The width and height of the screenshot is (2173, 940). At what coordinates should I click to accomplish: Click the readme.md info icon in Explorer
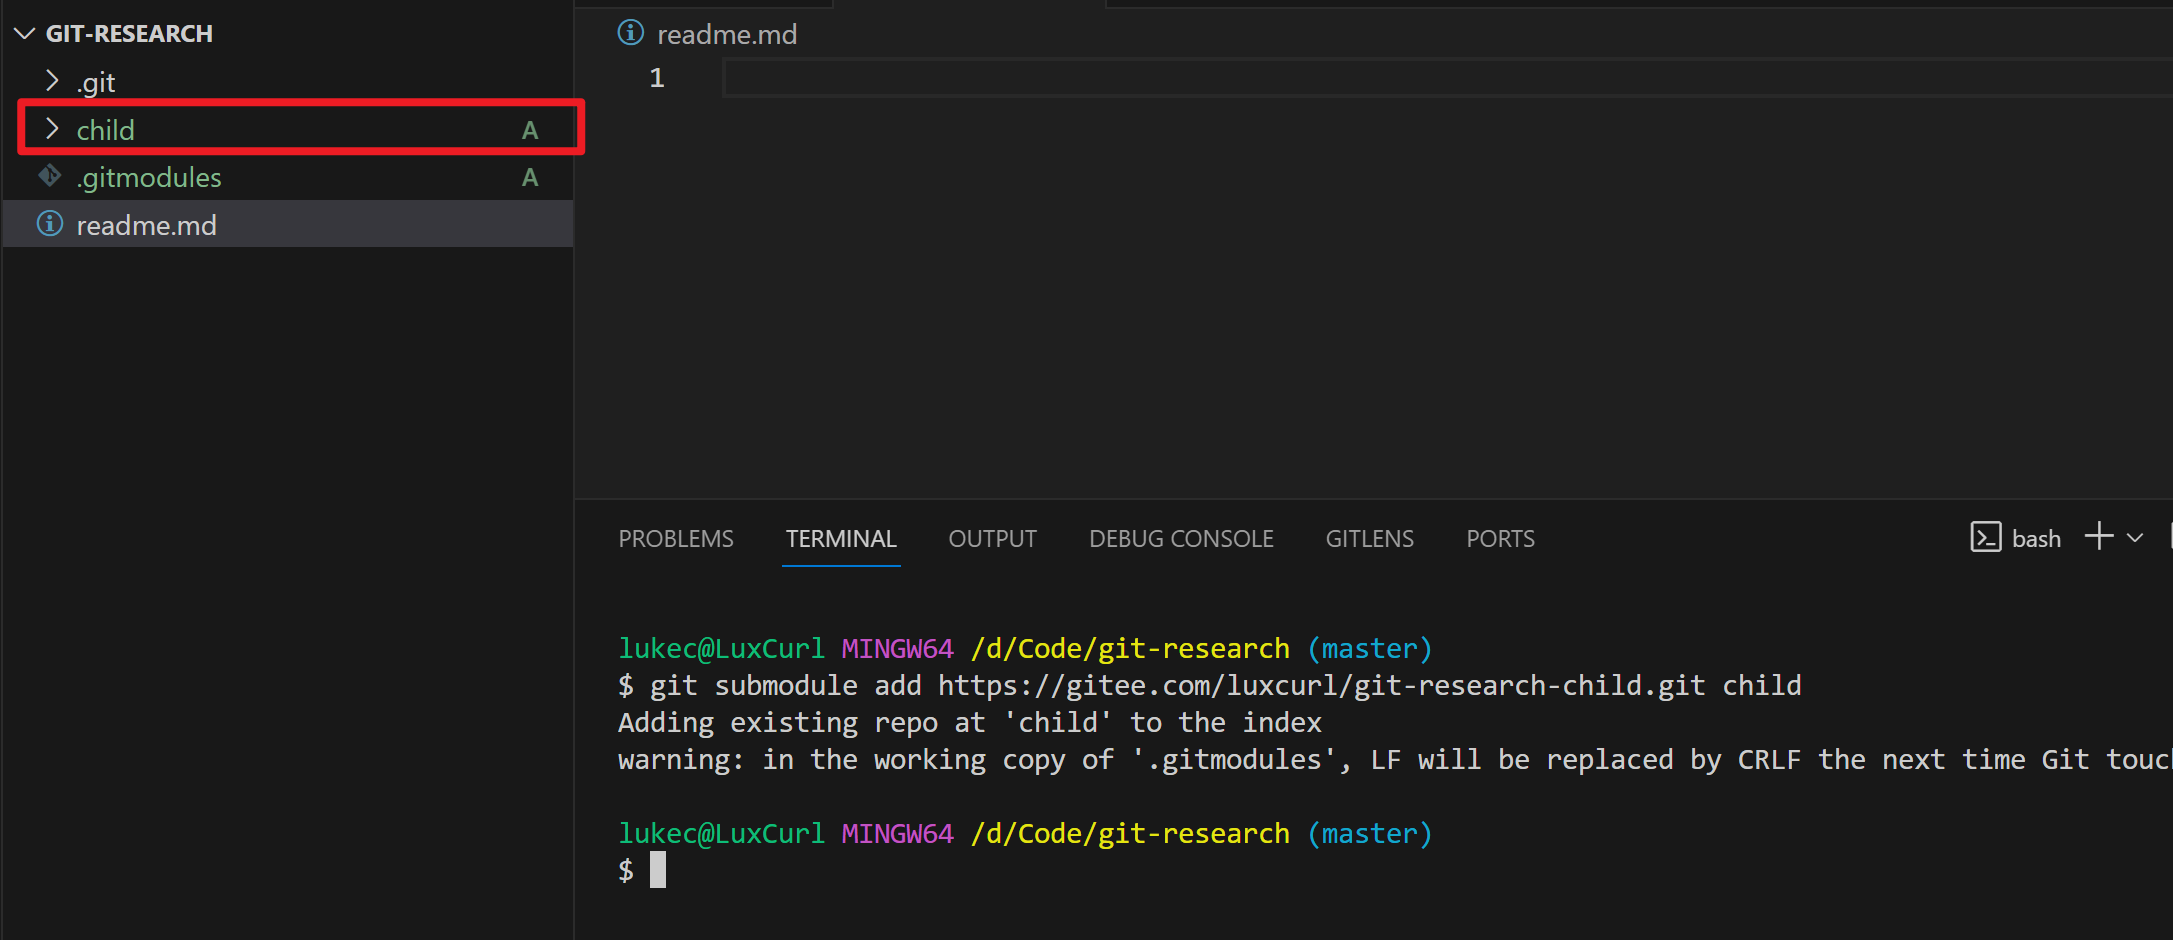50,223
